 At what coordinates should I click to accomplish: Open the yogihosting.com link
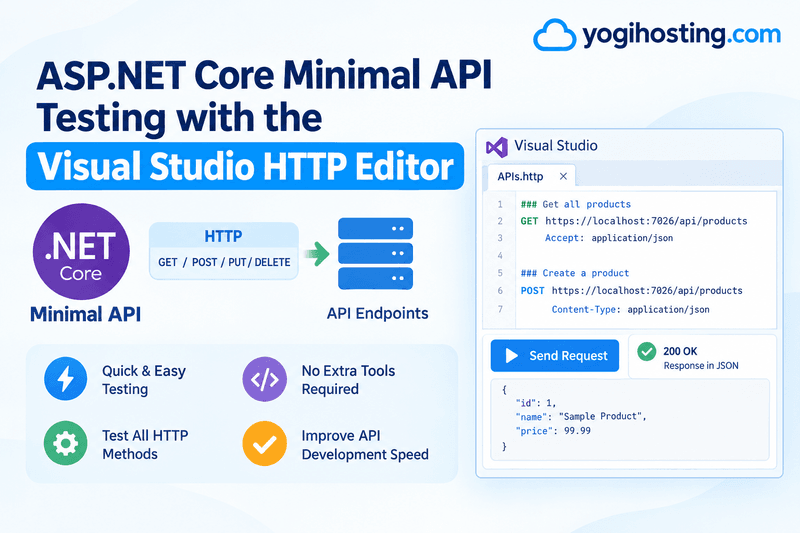[682, 35]
